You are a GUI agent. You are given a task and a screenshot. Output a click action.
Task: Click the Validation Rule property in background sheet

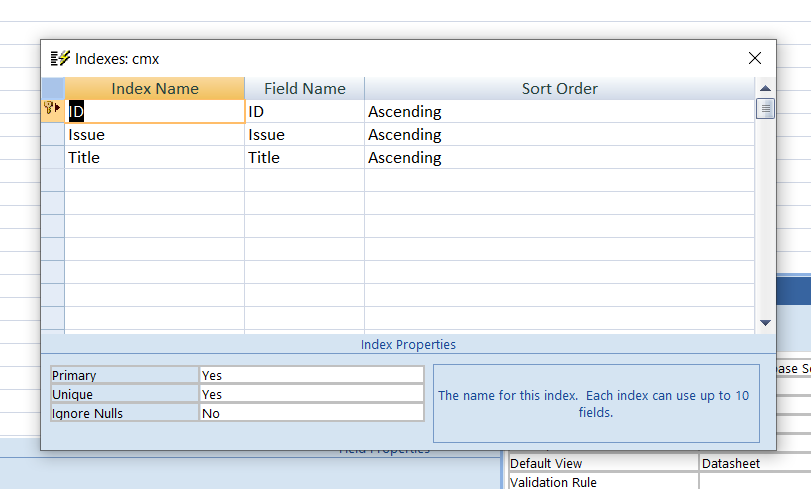pos(604,482)
